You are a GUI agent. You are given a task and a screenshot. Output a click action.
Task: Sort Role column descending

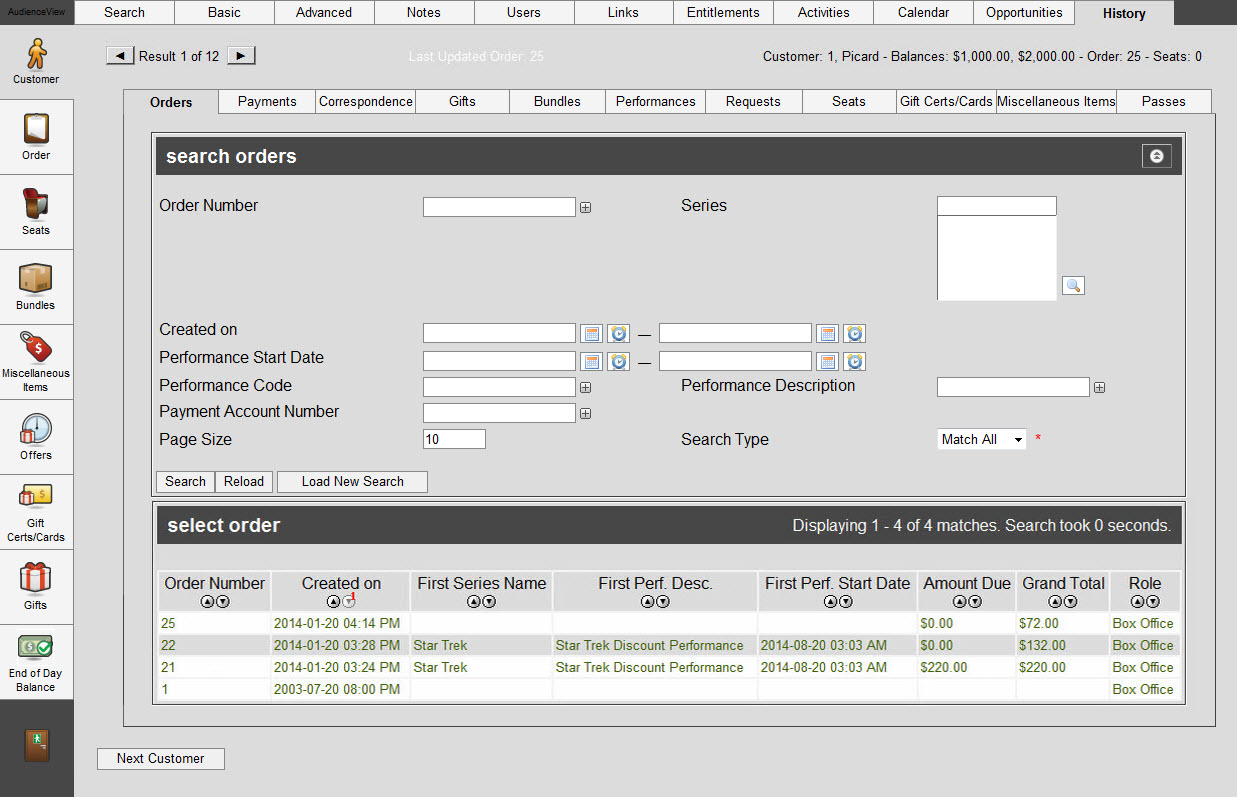(x=1153, y=601)
